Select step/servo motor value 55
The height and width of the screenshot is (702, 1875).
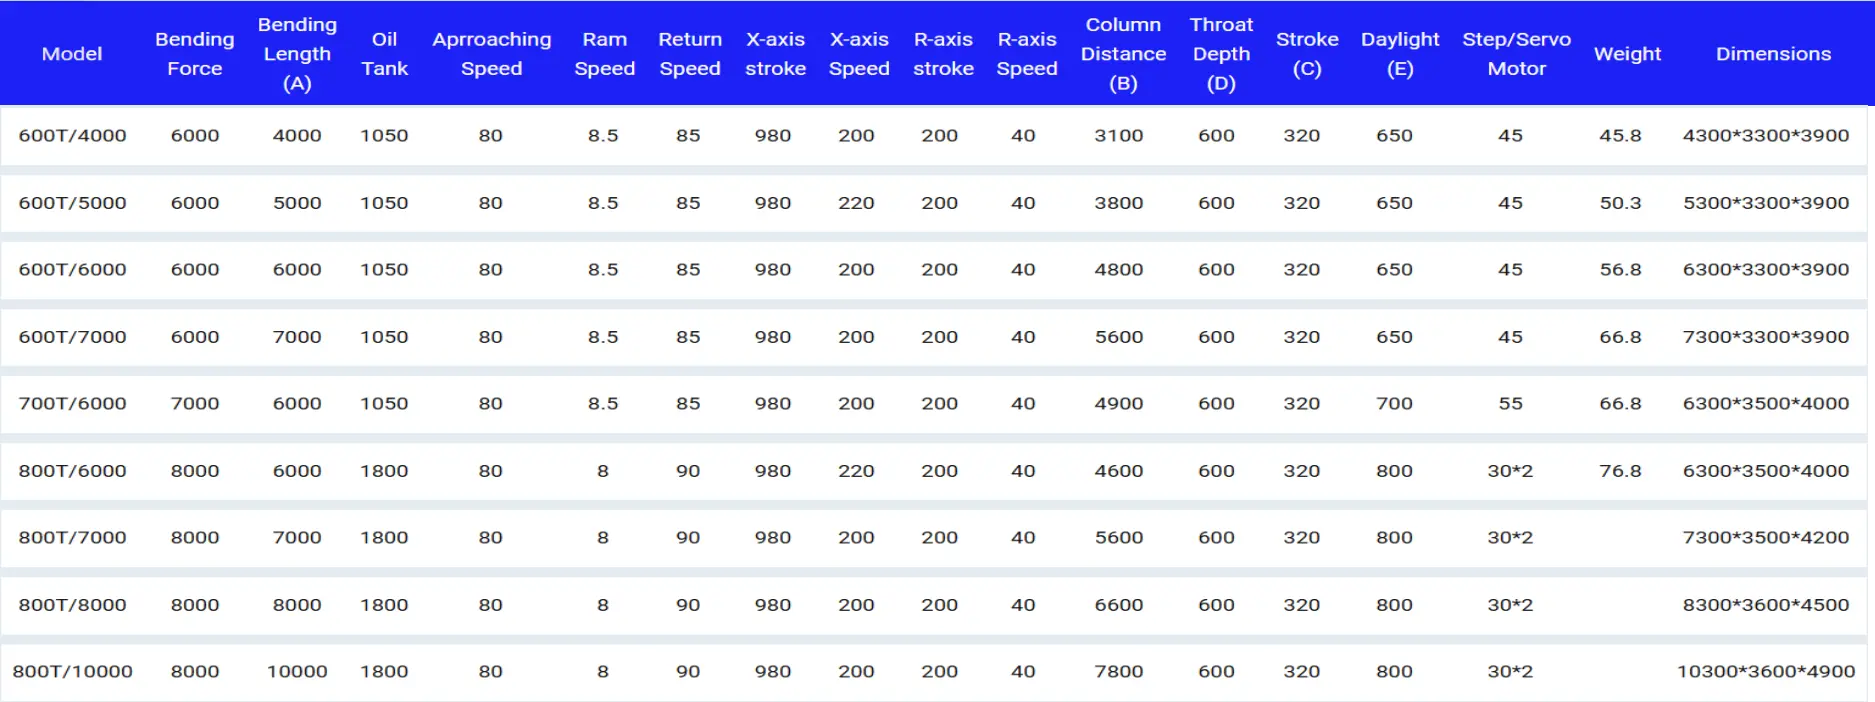click(x=1511, y=404)
